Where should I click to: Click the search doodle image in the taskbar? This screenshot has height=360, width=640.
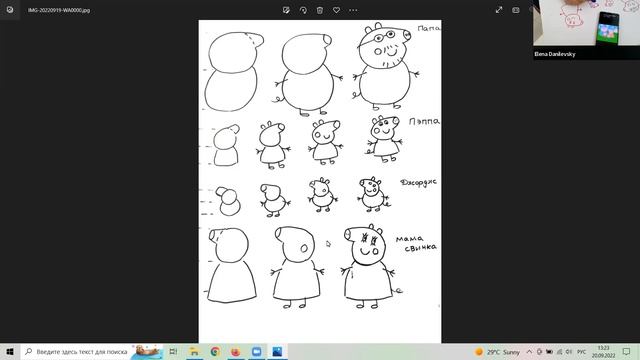(147, 351)
